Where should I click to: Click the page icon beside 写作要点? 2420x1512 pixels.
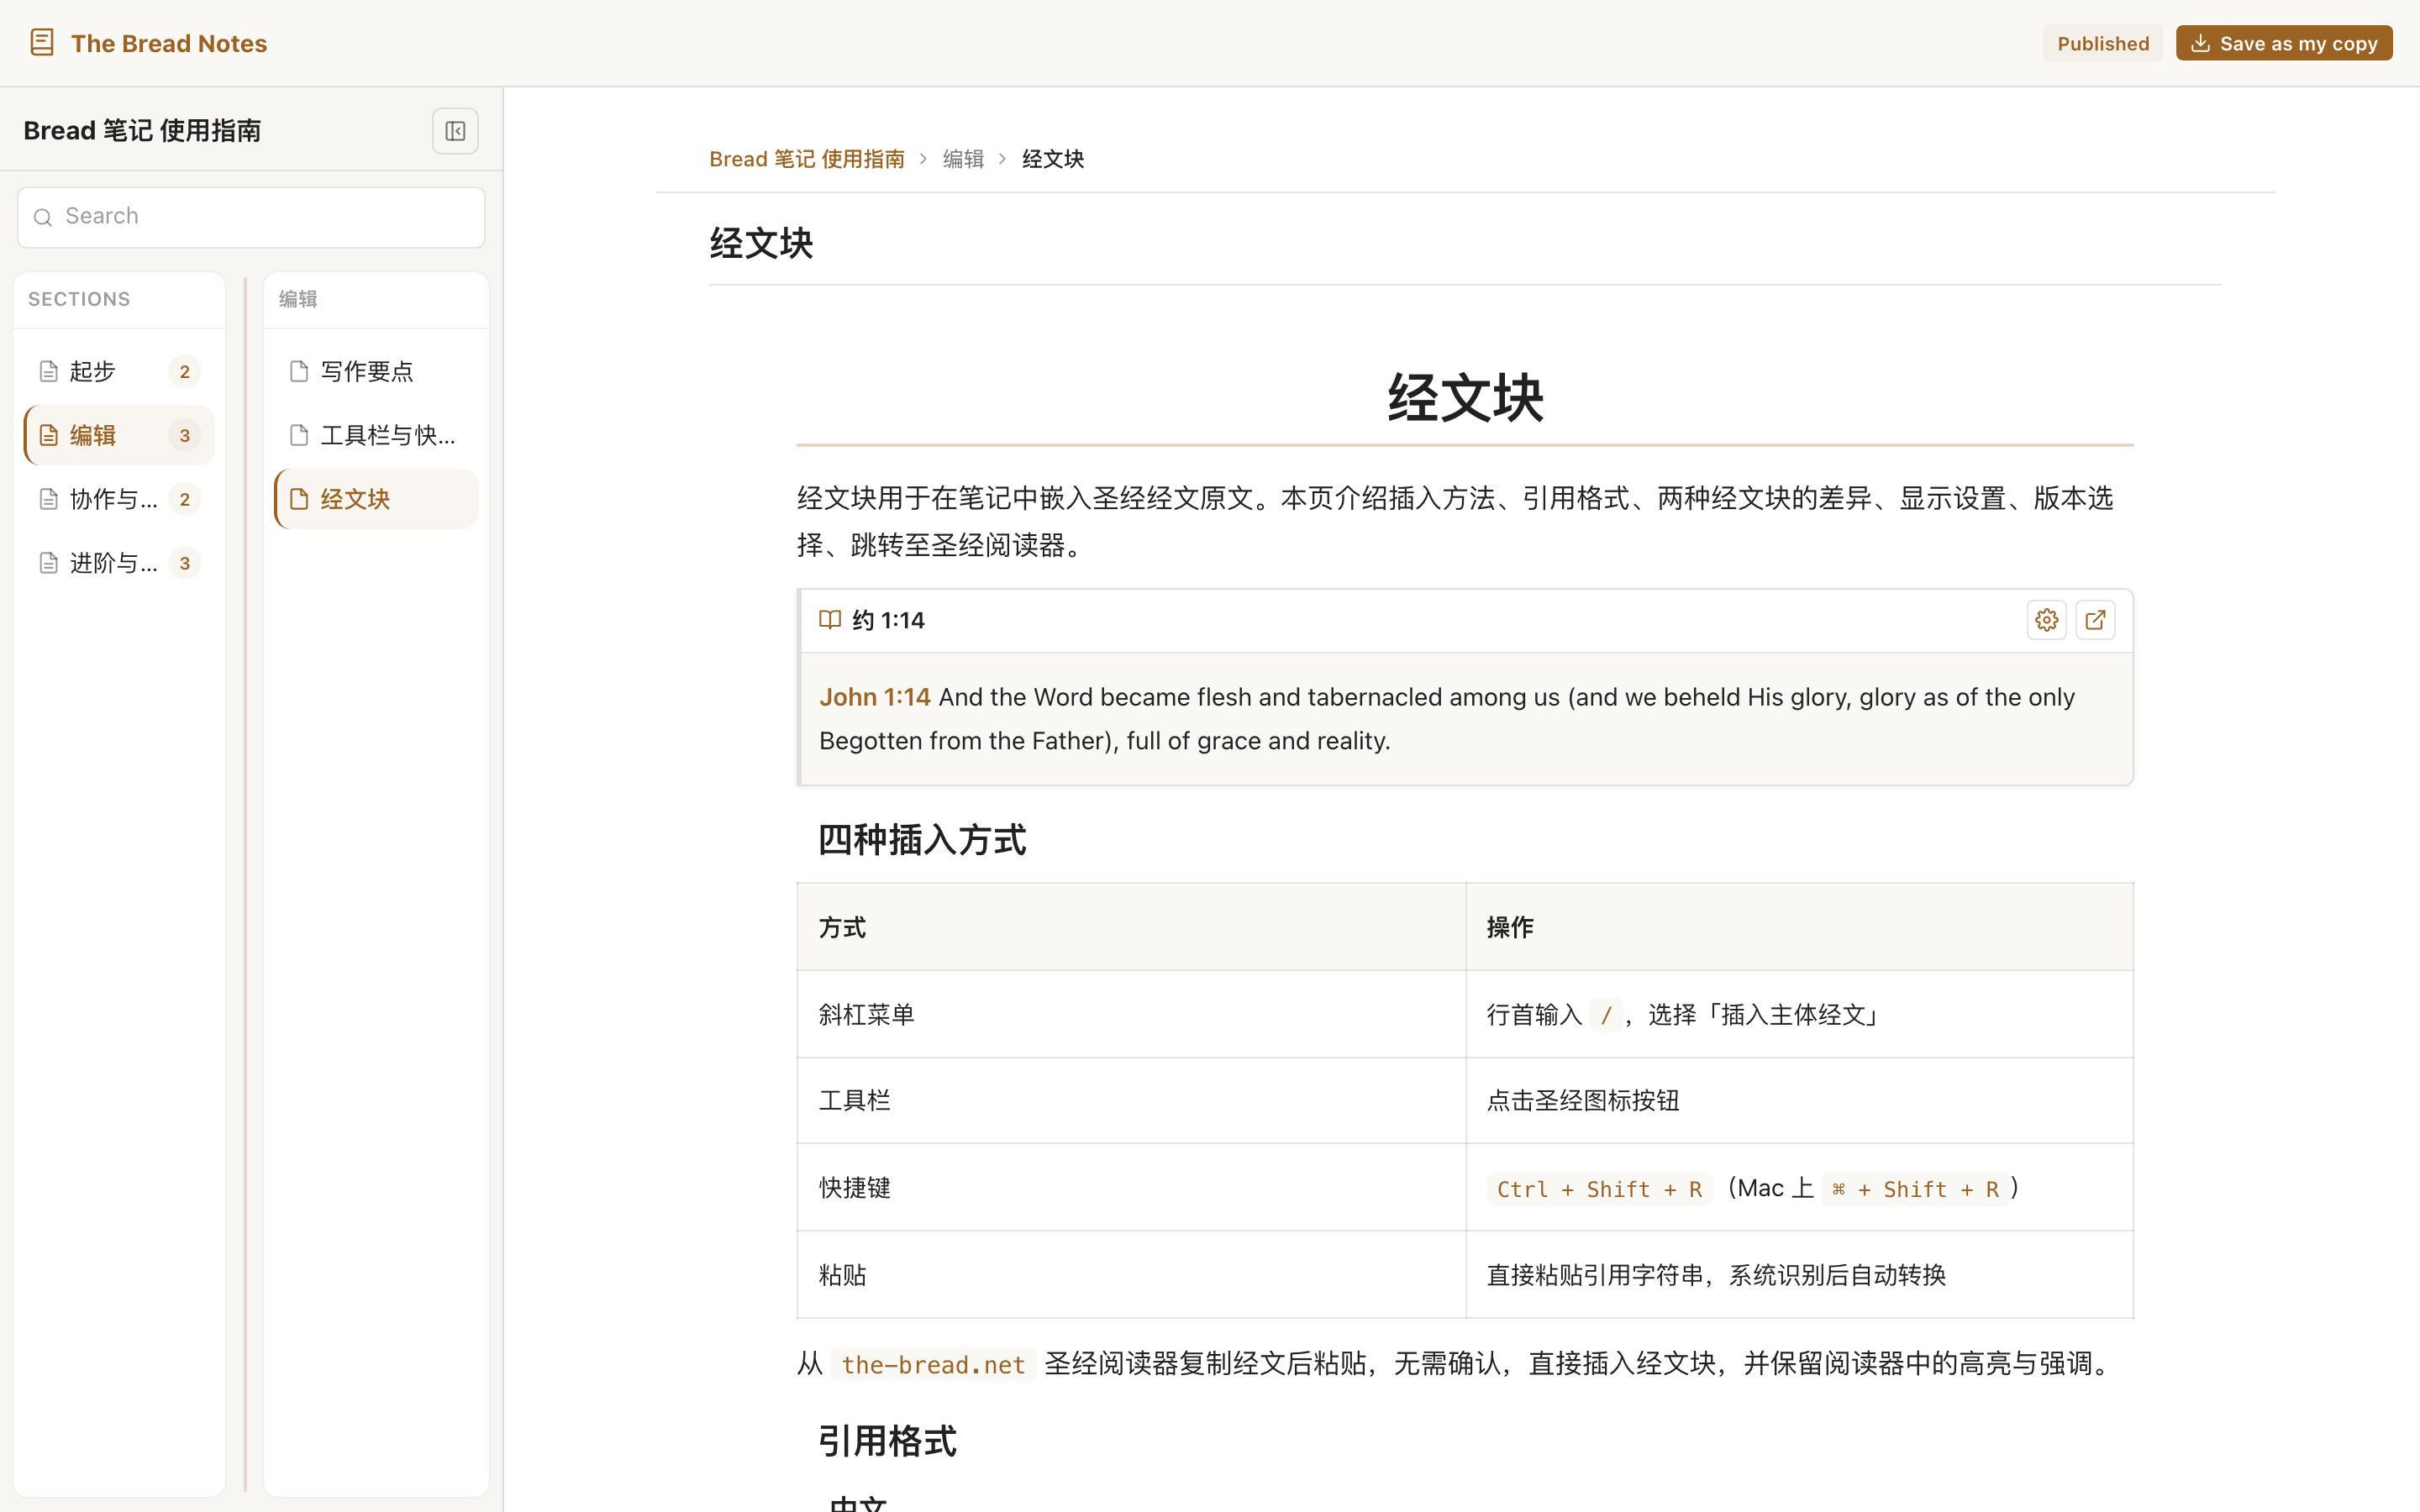(298, 371)
